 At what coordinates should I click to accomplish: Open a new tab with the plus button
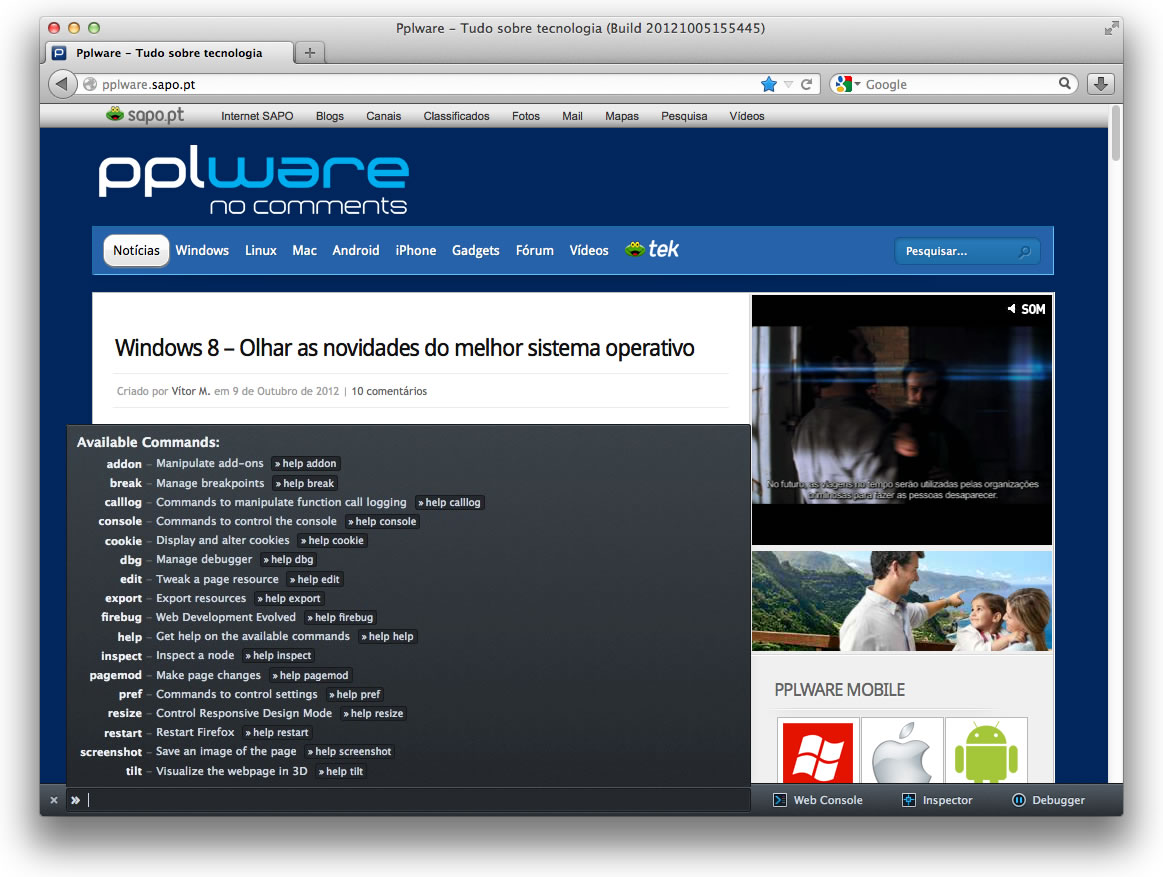tap(310, 53)
